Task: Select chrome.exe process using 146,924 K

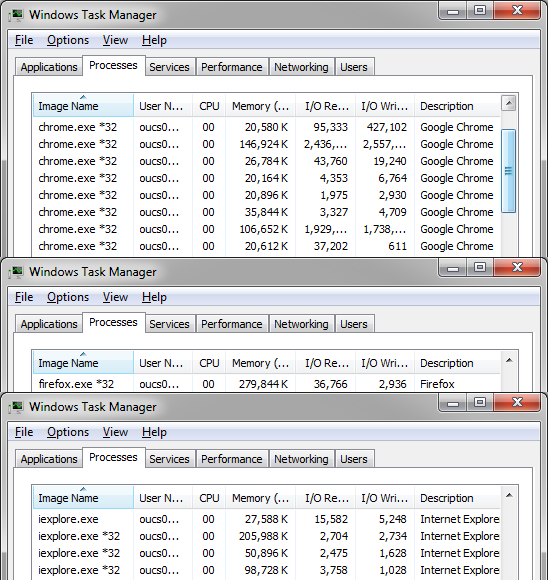Action: coord(267,144)
